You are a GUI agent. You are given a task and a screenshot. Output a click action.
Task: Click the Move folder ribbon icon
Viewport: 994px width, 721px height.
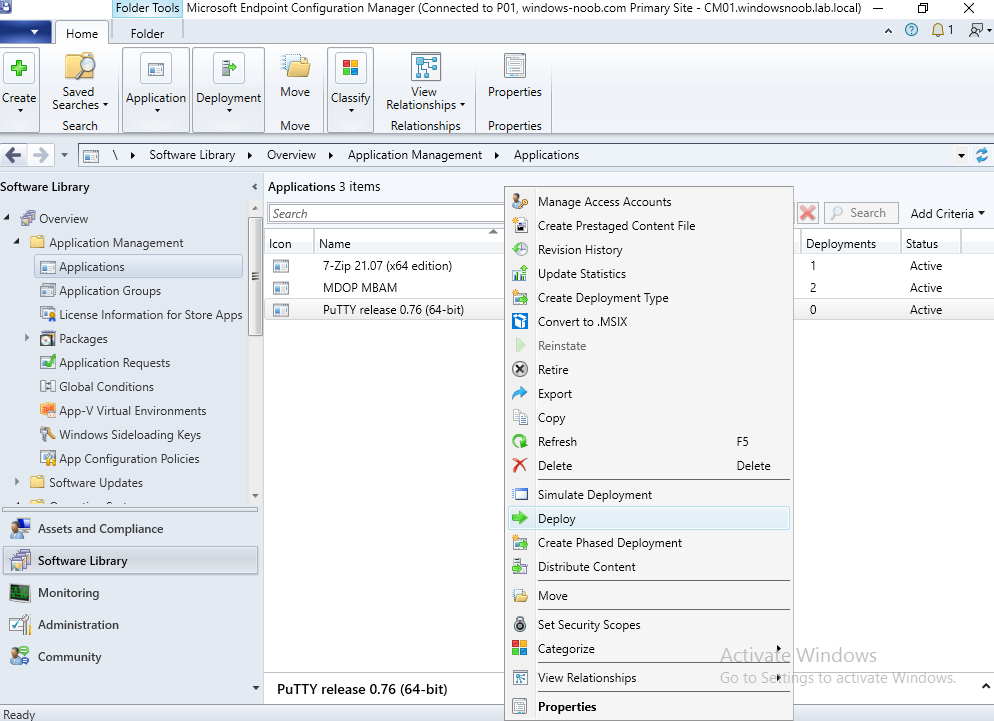coord(295,67)
